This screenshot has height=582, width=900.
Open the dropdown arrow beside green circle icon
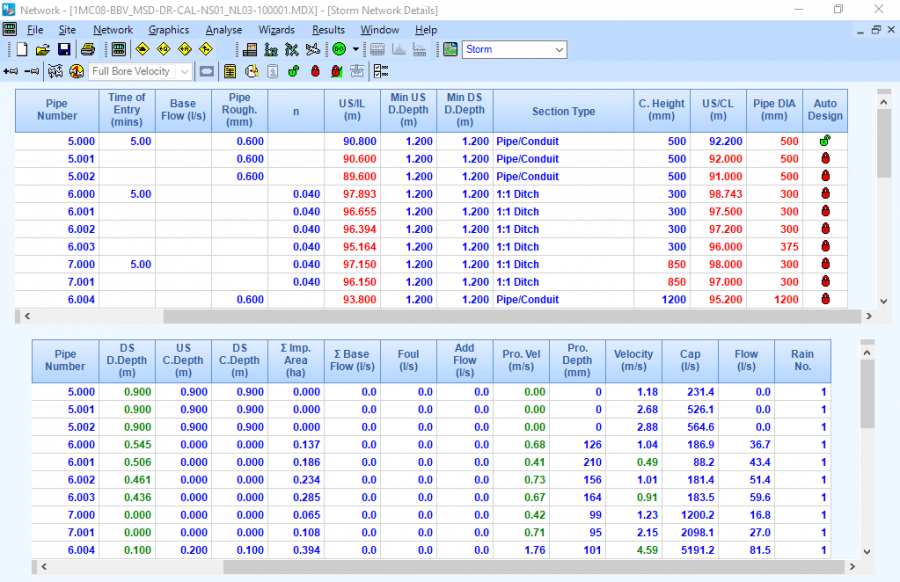coord(355,49)
